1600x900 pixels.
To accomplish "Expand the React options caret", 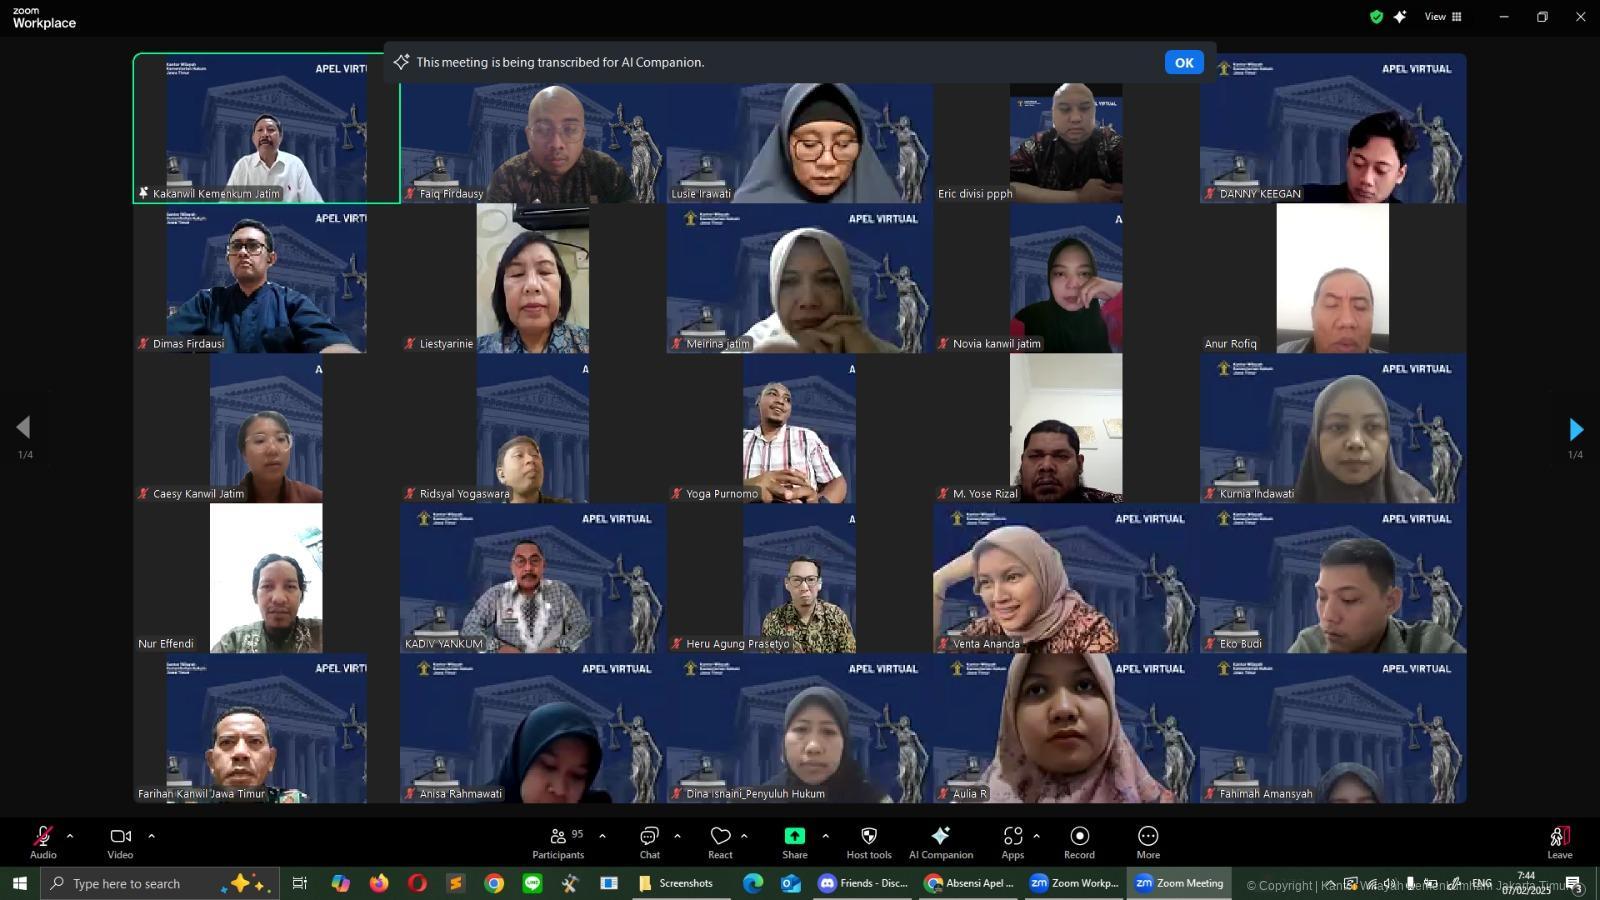I will click(744, 835).
